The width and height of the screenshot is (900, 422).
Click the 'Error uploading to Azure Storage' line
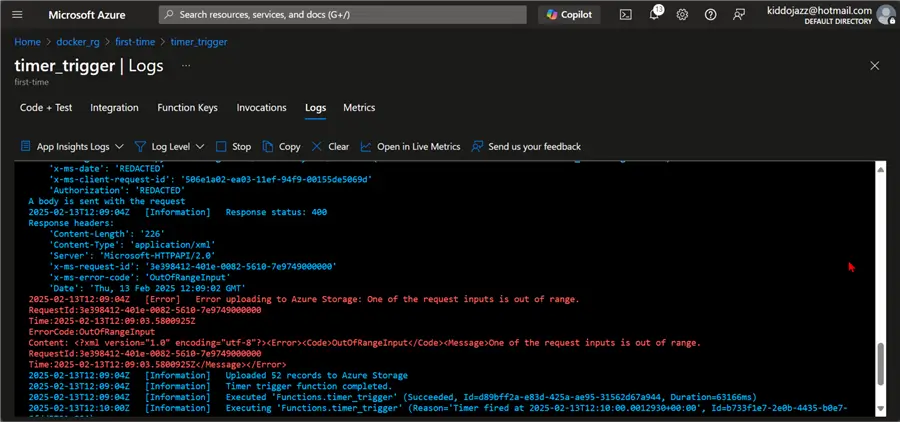pyautogui.click(x=304, y=299)
